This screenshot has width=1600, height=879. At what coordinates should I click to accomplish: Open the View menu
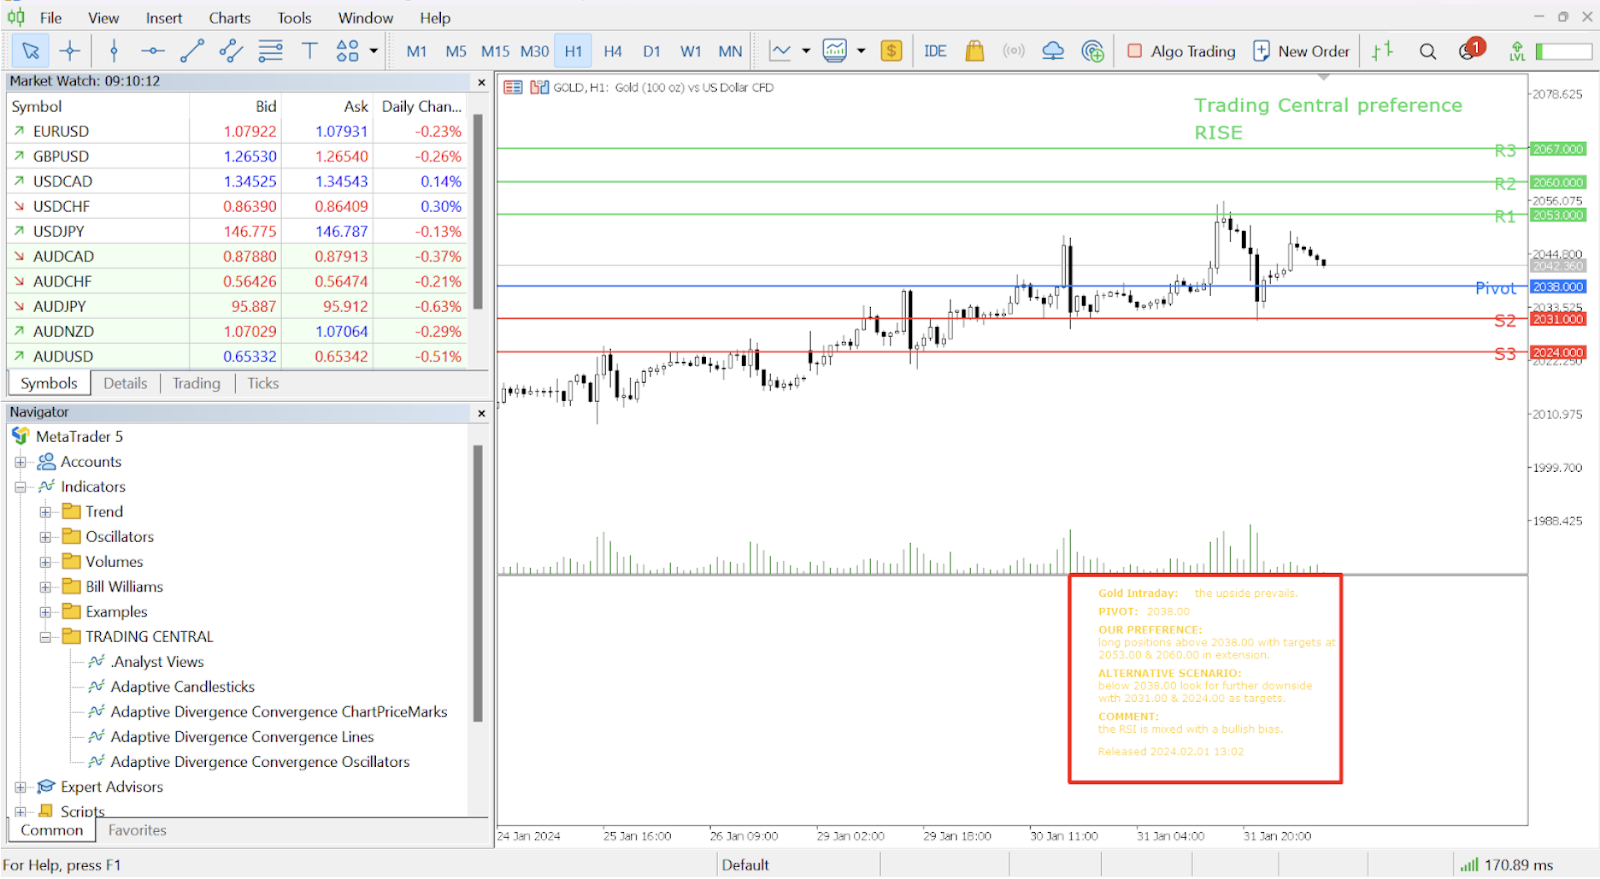[103, 17]
